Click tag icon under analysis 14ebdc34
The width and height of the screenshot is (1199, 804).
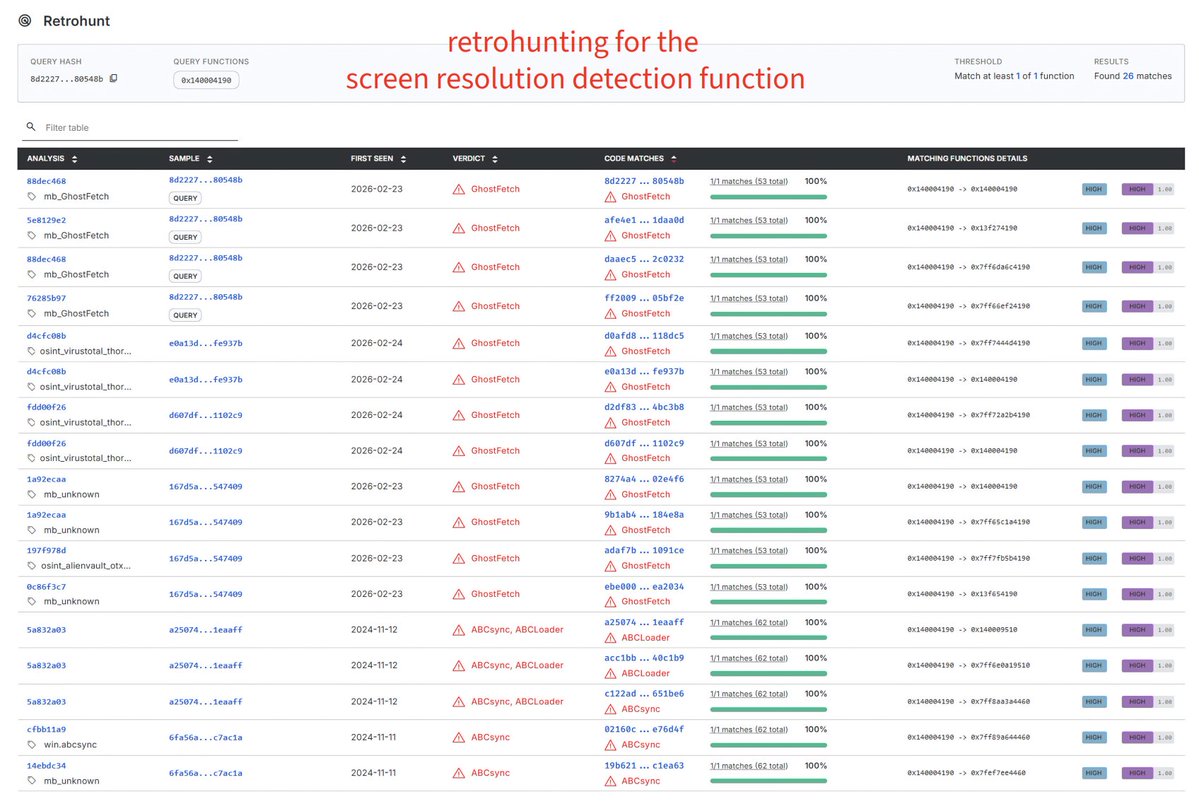pyautogui.click(x=31, y=781)
